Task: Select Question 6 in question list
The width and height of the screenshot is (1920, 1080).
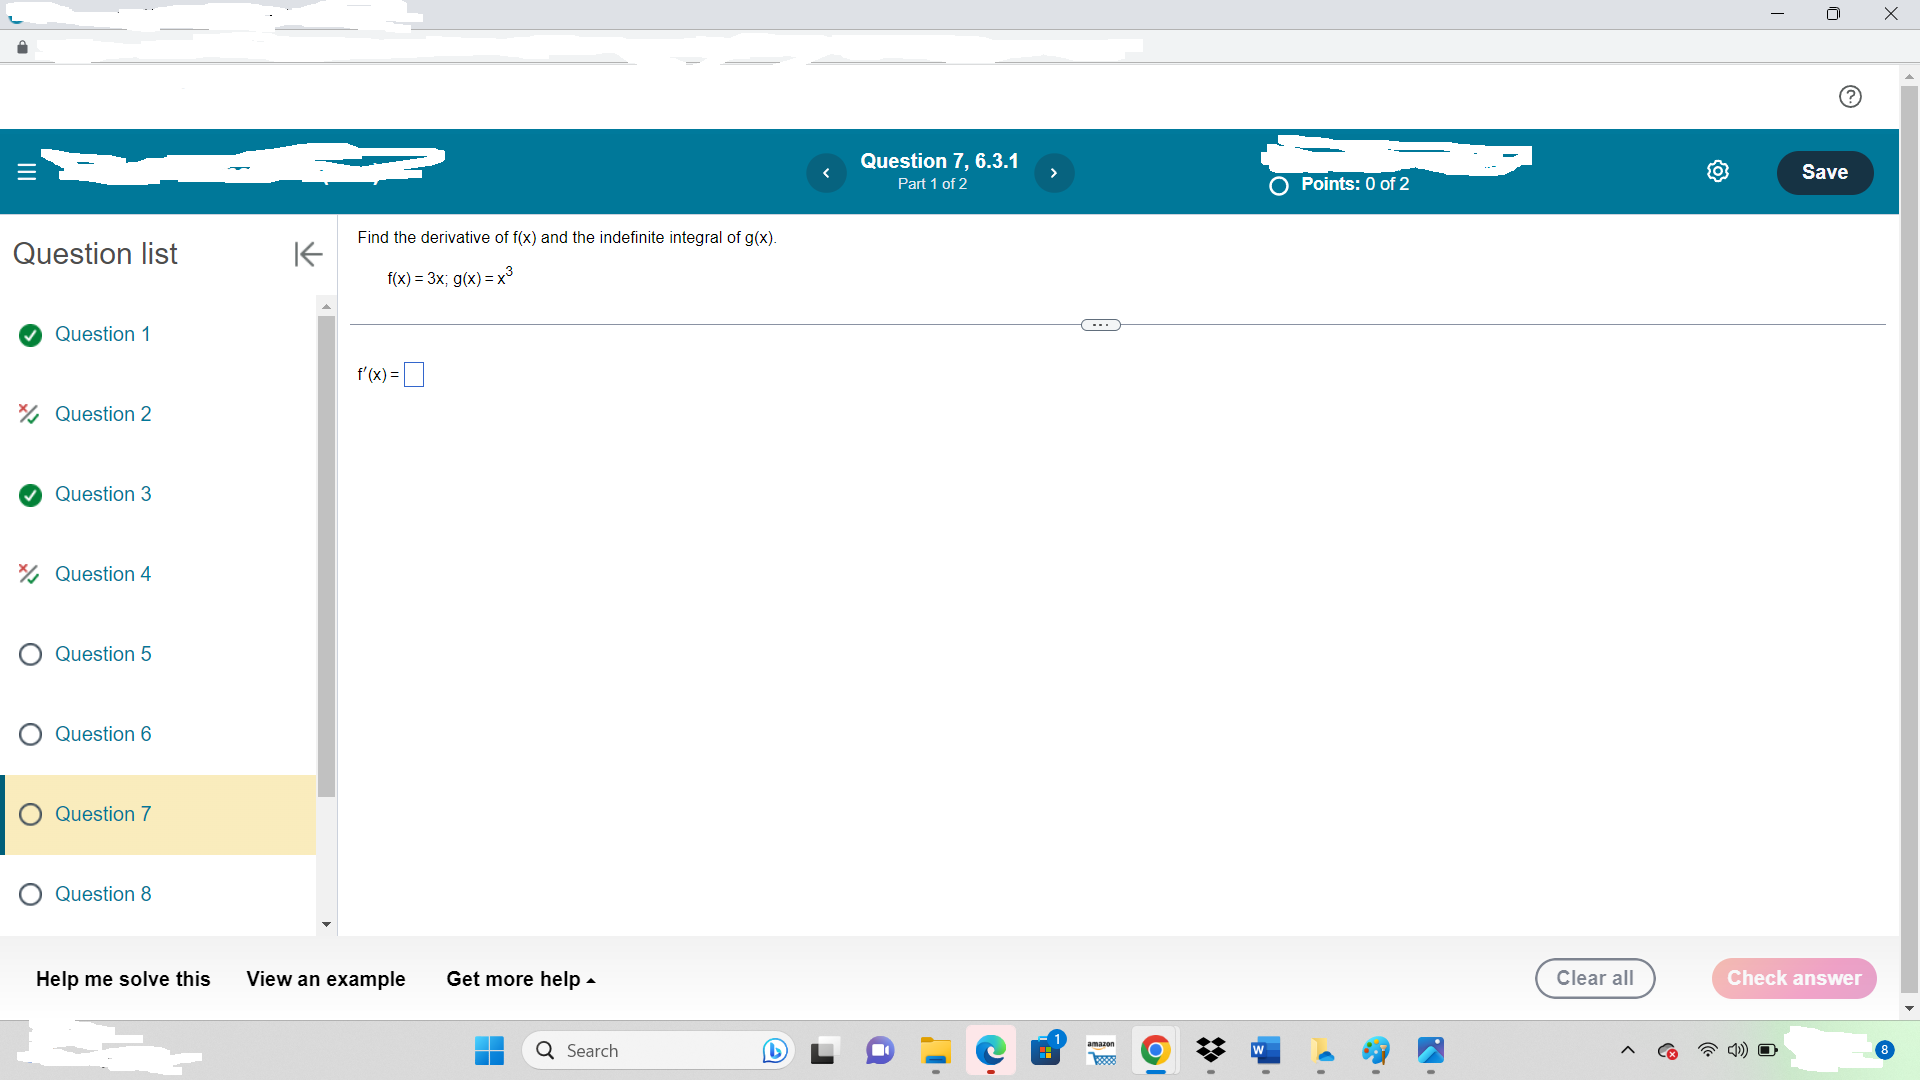Action: 103,734
